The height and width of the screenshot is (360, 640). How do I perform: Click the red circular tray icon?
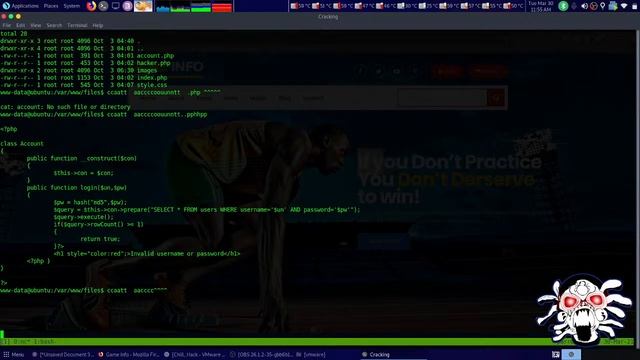593,6
